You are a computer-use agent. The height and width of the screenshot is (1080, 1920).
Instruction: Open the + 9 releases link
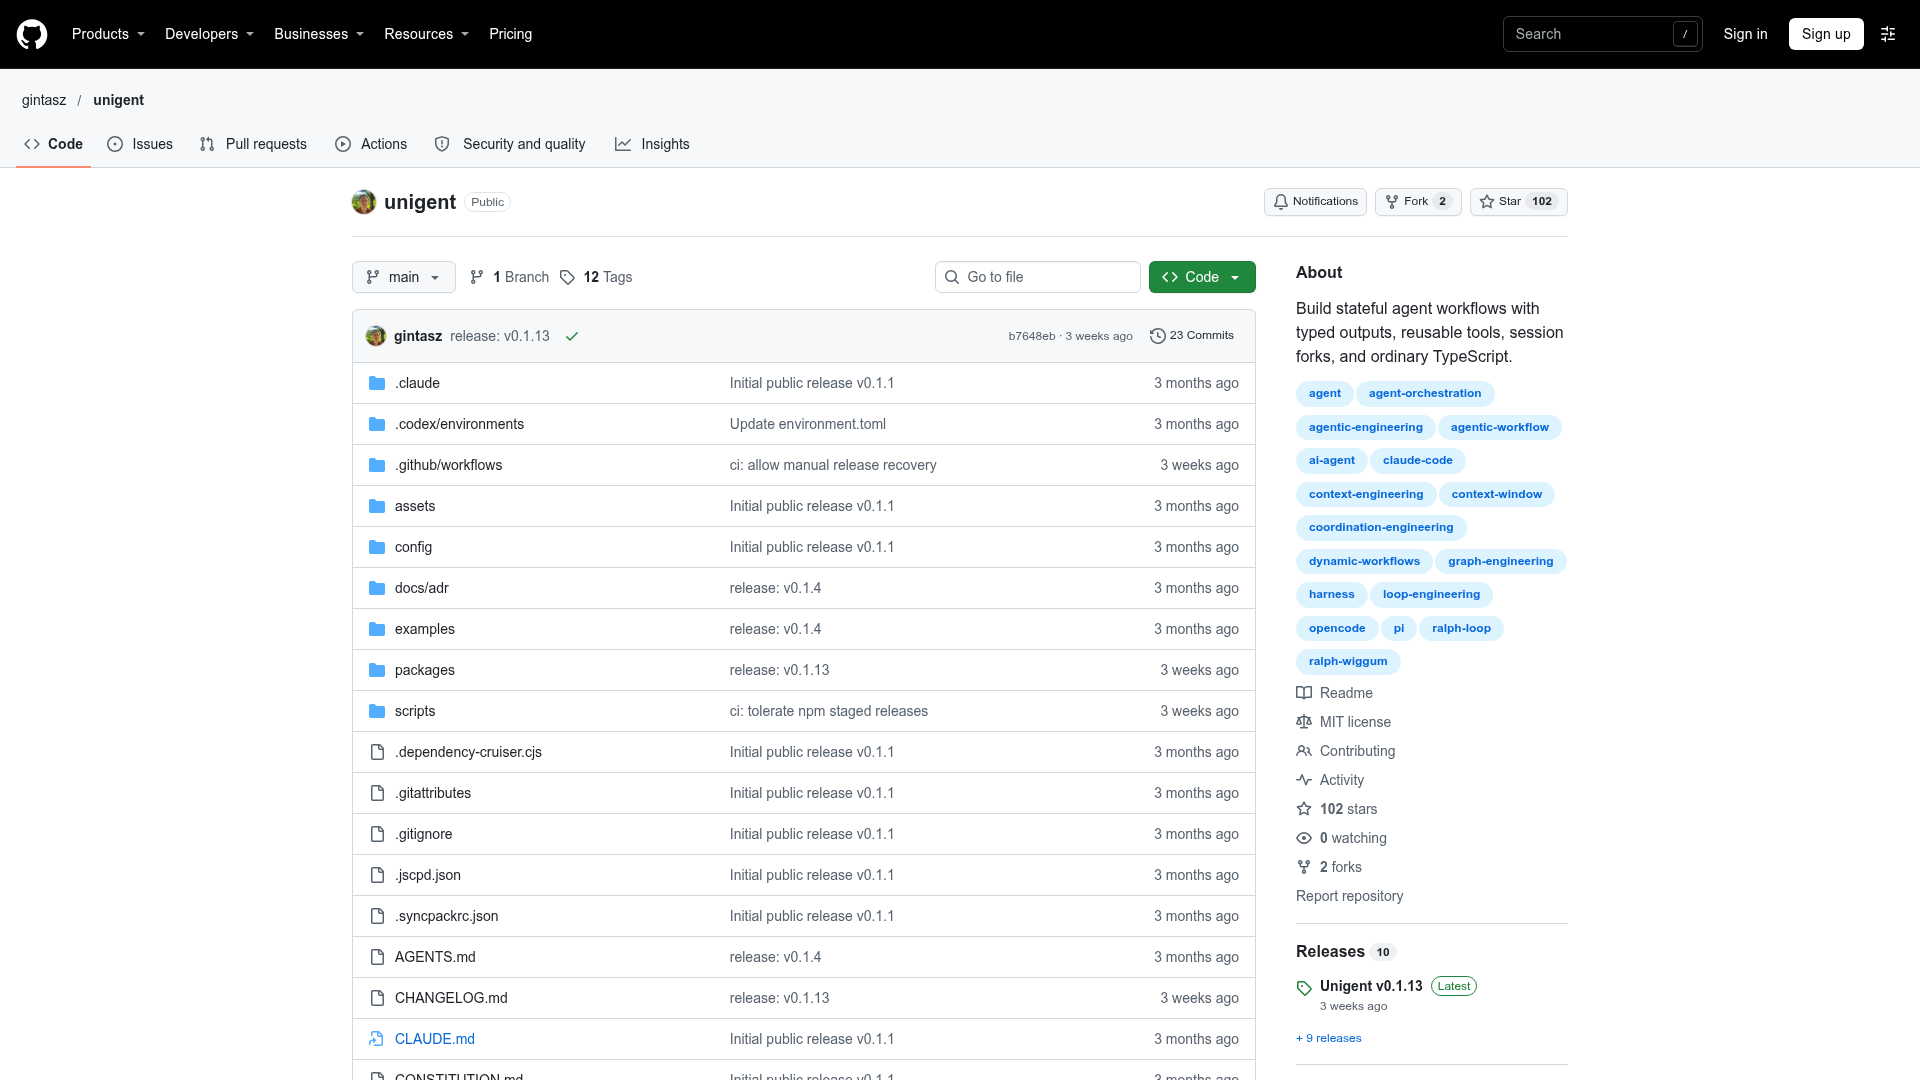1329,1038
